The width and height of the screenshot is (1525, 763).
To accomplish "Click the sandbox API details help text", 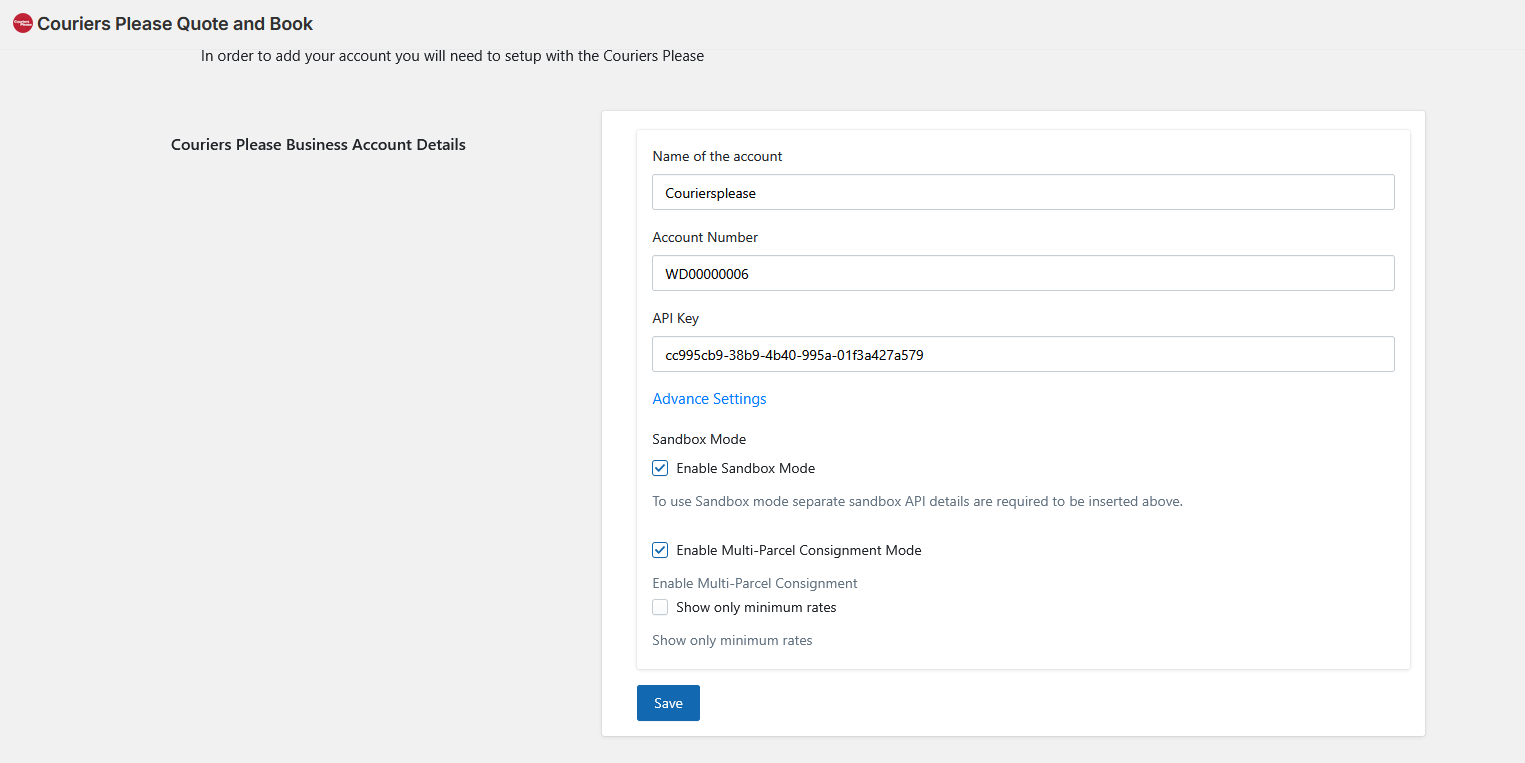I will tap(917, 501).
